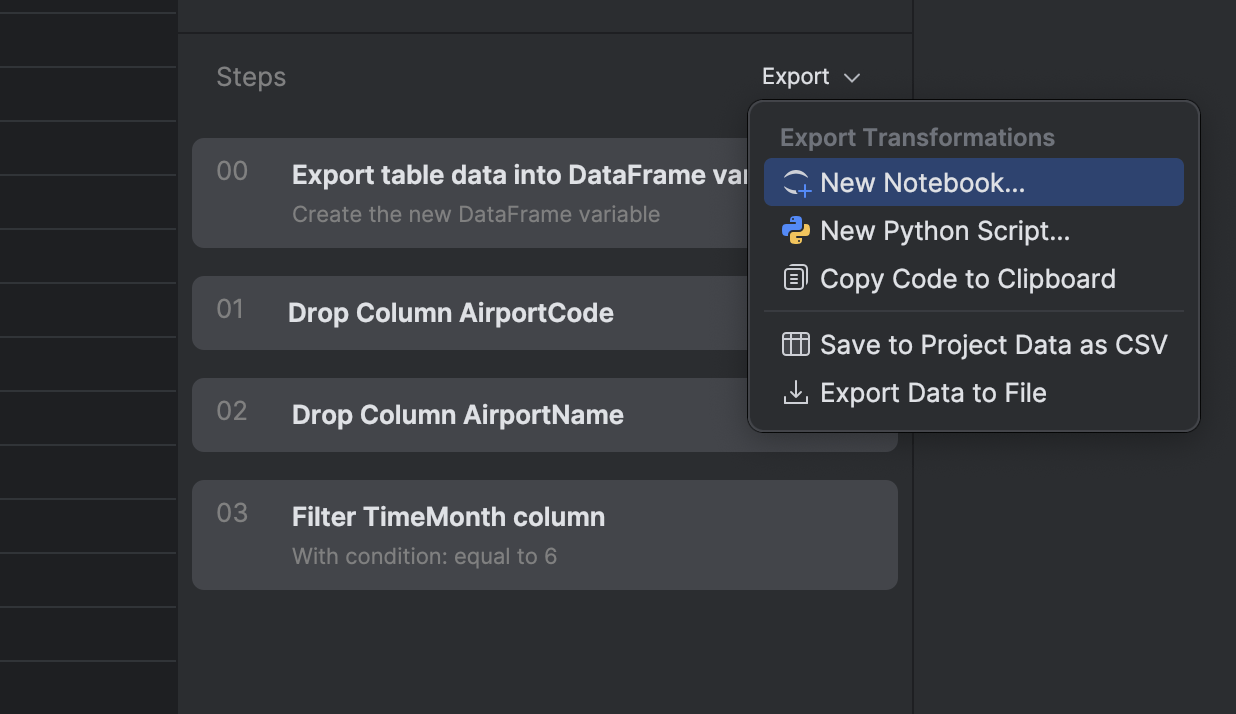Screen dimensions: 1236x714
Task: Choose the New Notebook... menu entry
Action: pos(922,183)
